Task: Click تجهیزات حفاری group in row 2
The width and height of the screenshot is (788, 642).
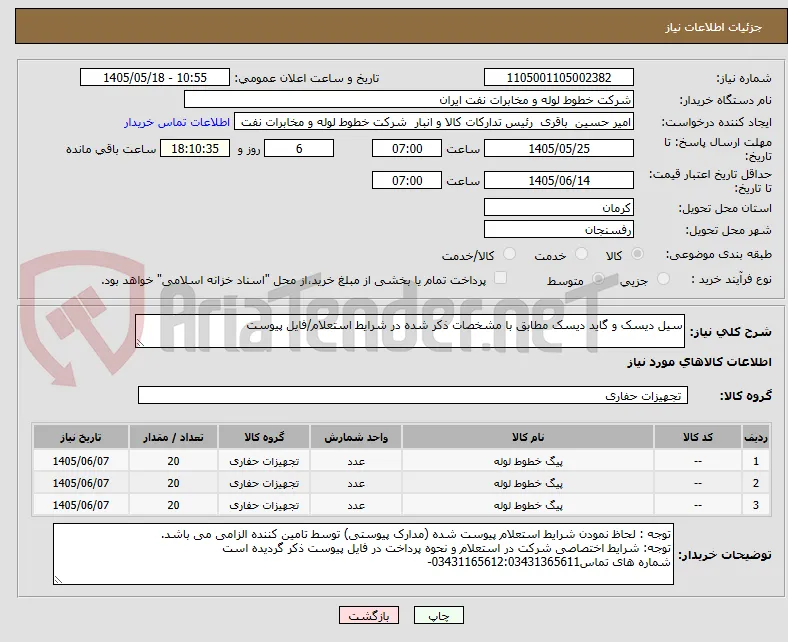Action: point(264,483)
